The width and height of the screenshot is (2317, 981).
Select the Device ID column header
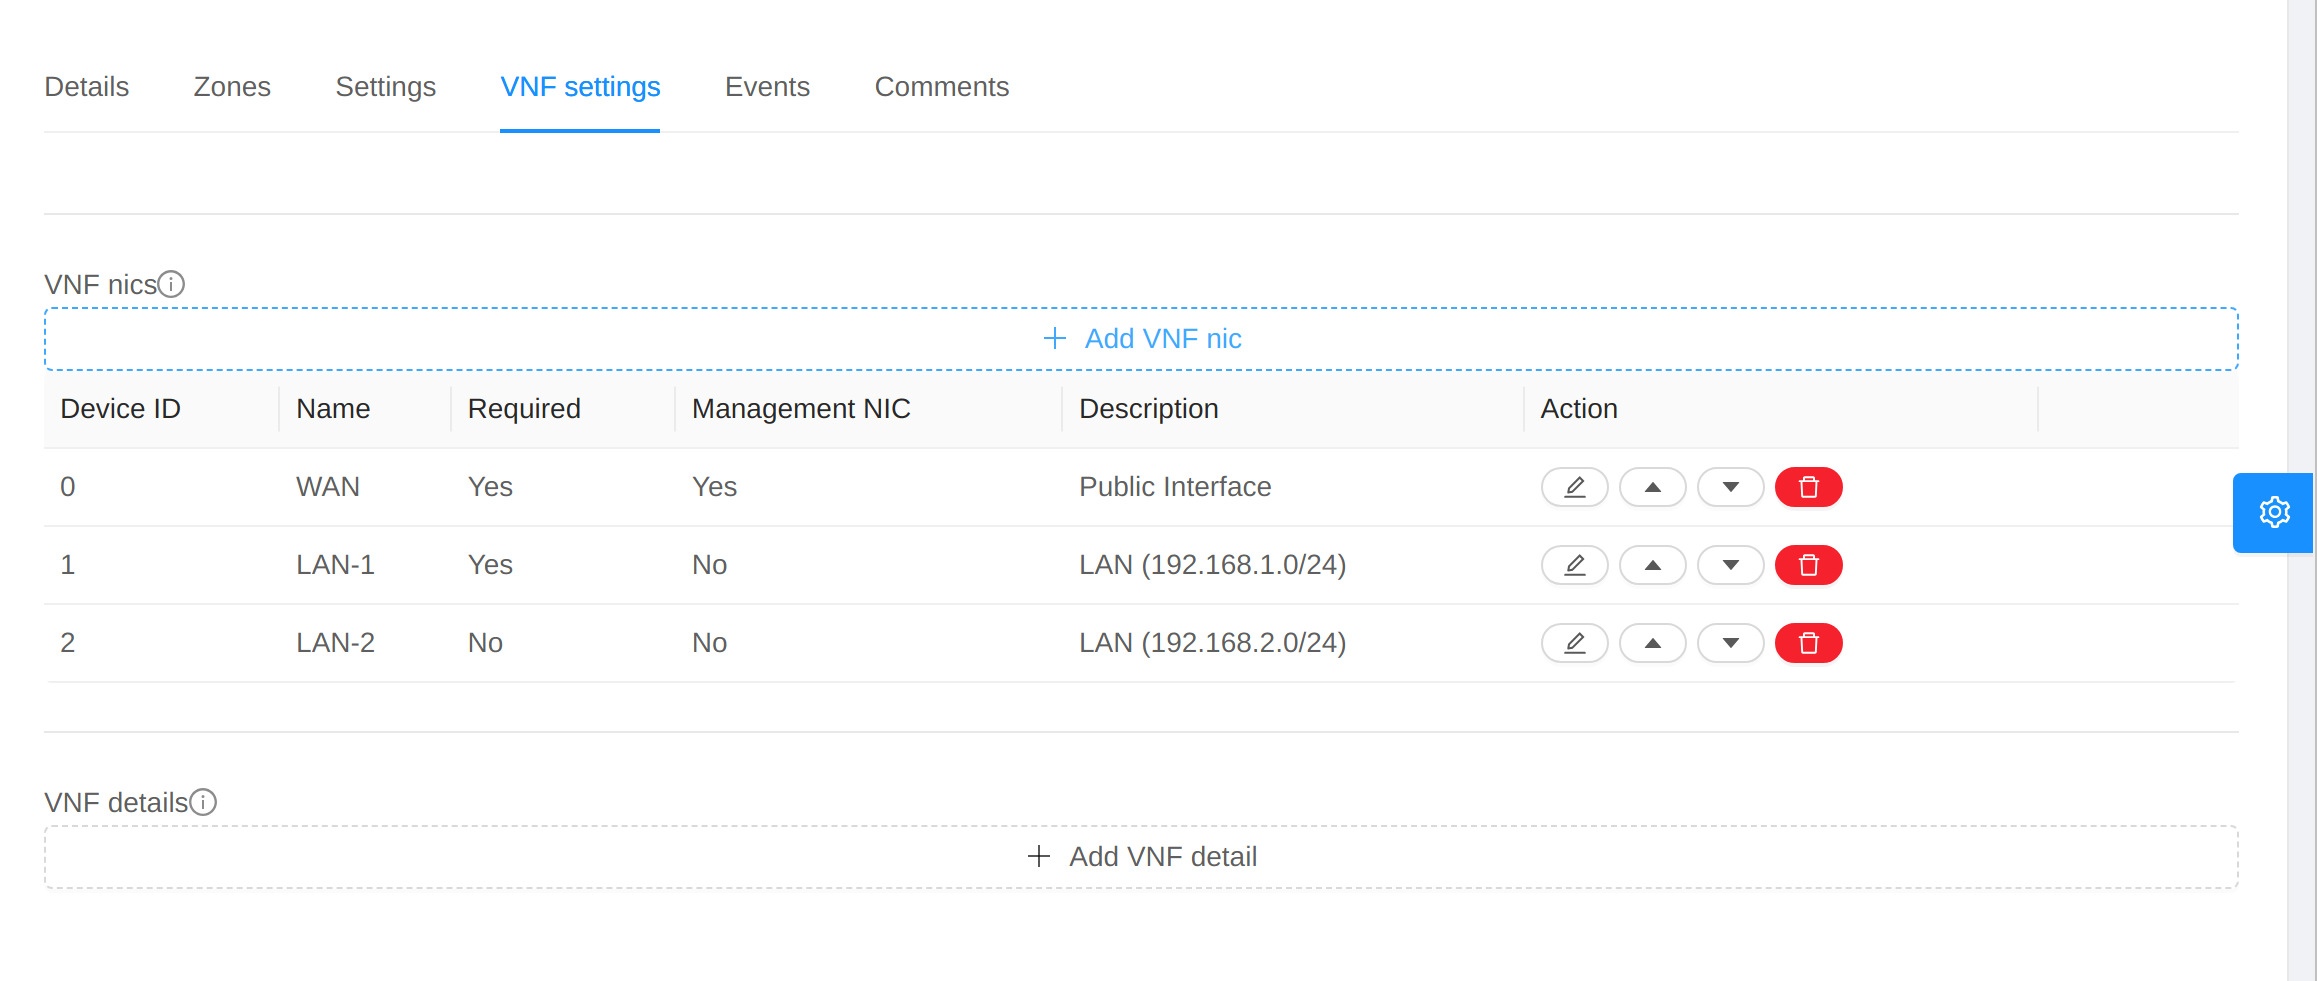click(x=120, y=408)
